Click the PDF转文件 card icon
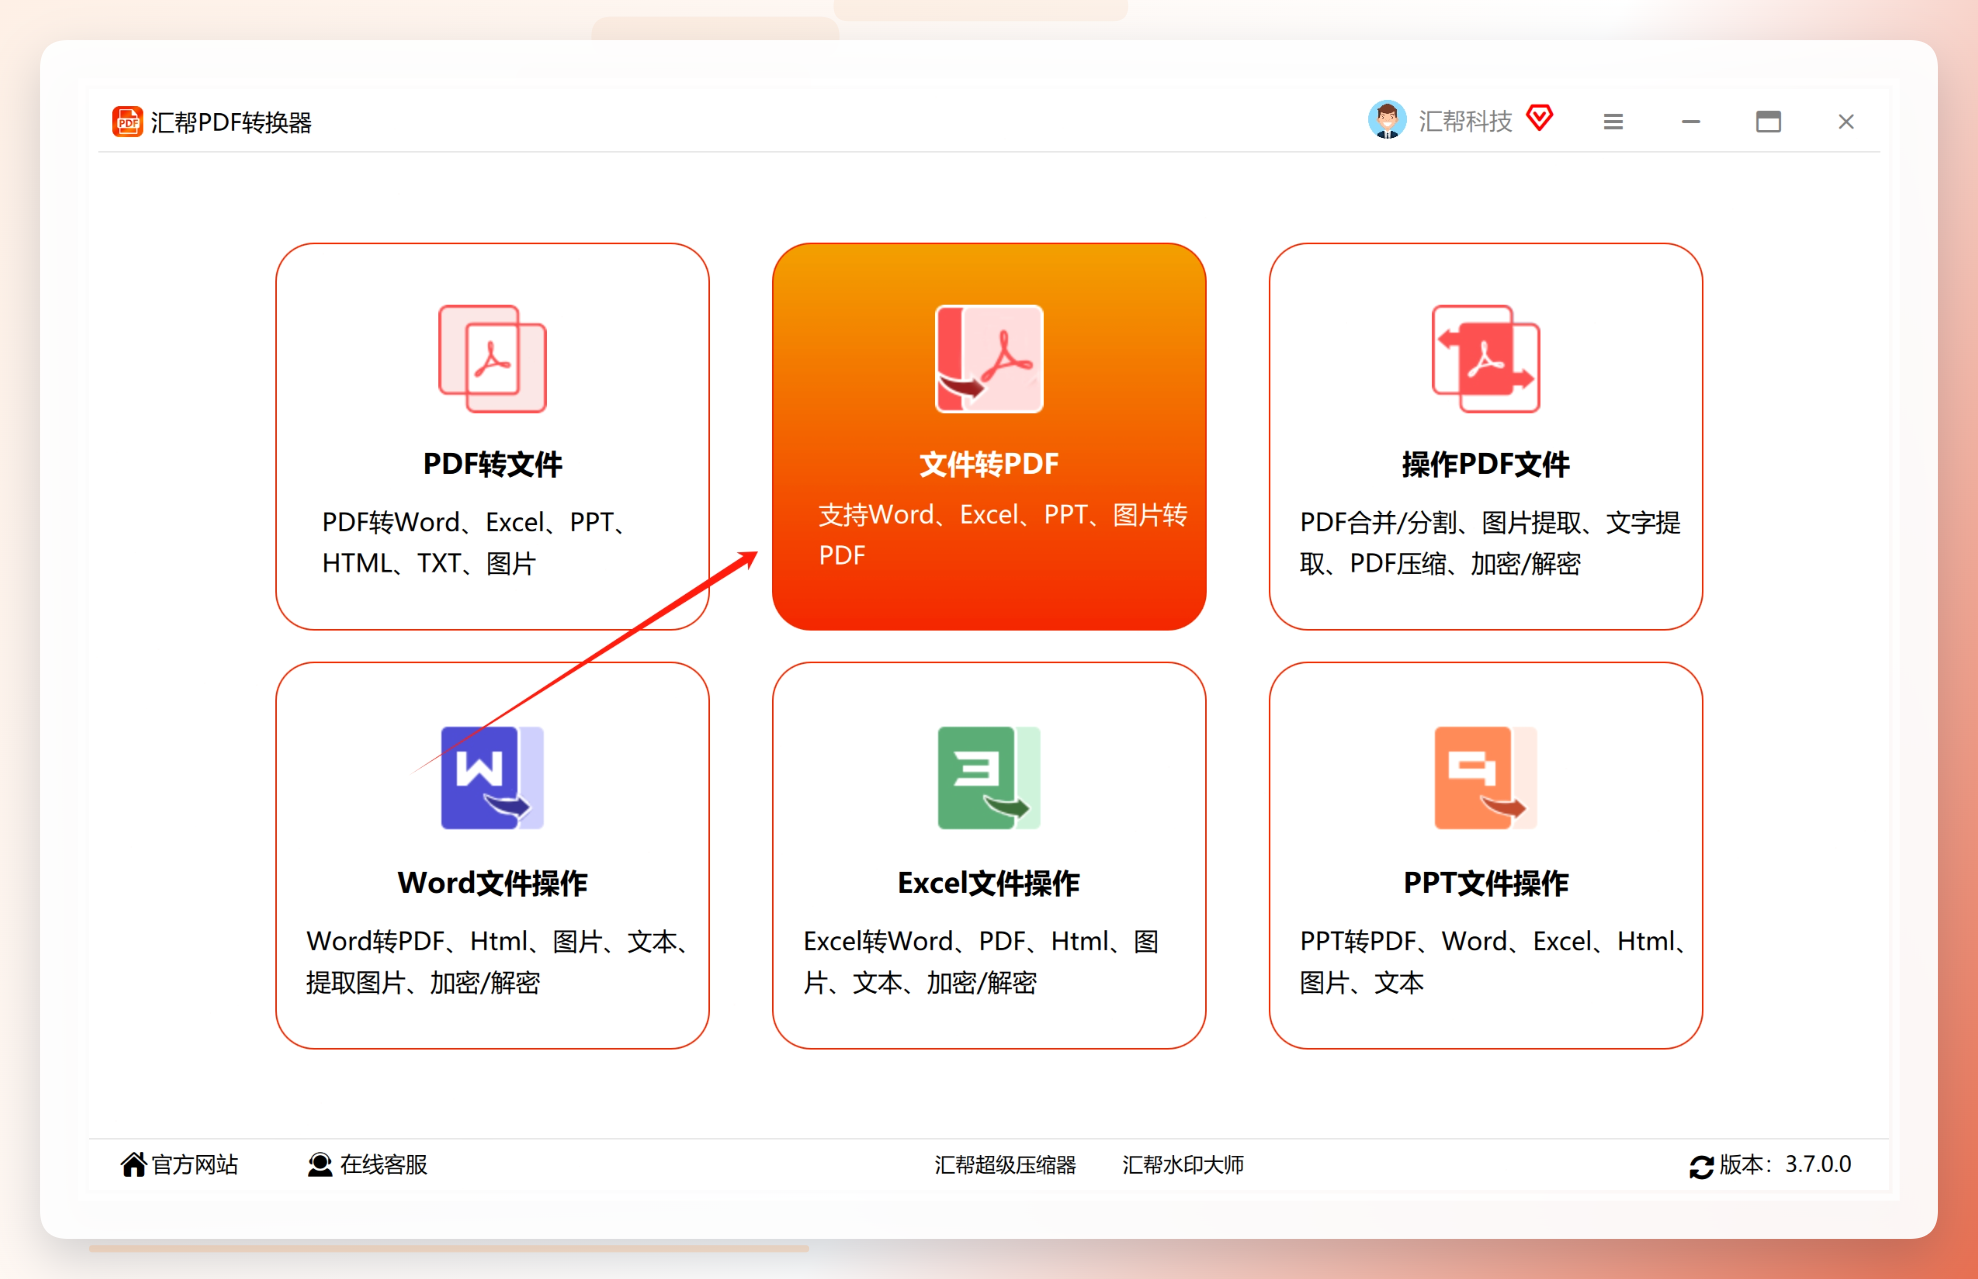 pos(492,359)
